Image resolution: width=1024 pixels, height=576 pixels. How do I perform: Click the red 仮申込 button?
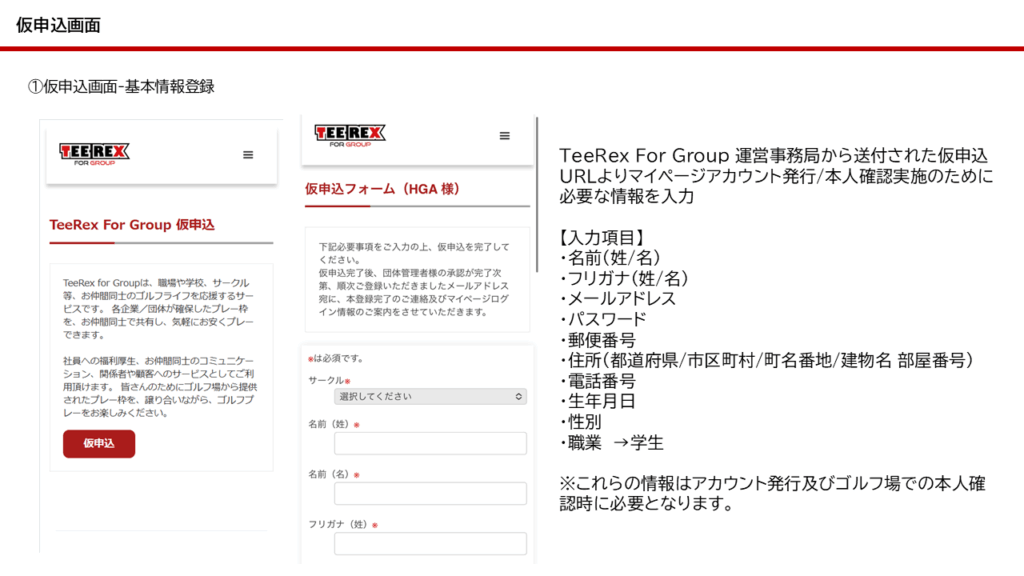click(99, 443)
